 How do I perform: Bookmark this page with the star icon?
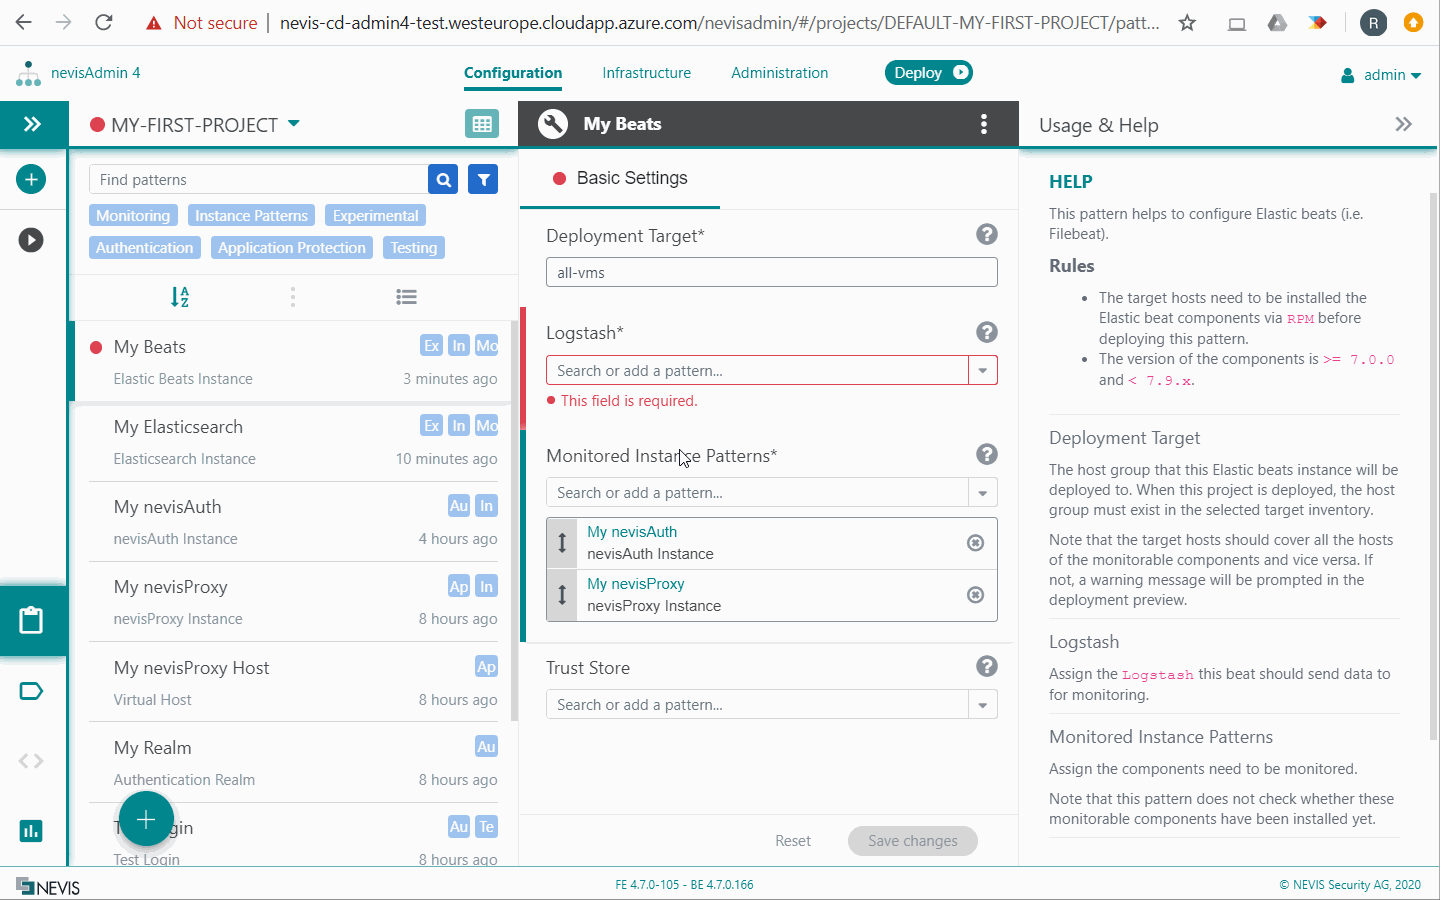[x=1187, y=22]
